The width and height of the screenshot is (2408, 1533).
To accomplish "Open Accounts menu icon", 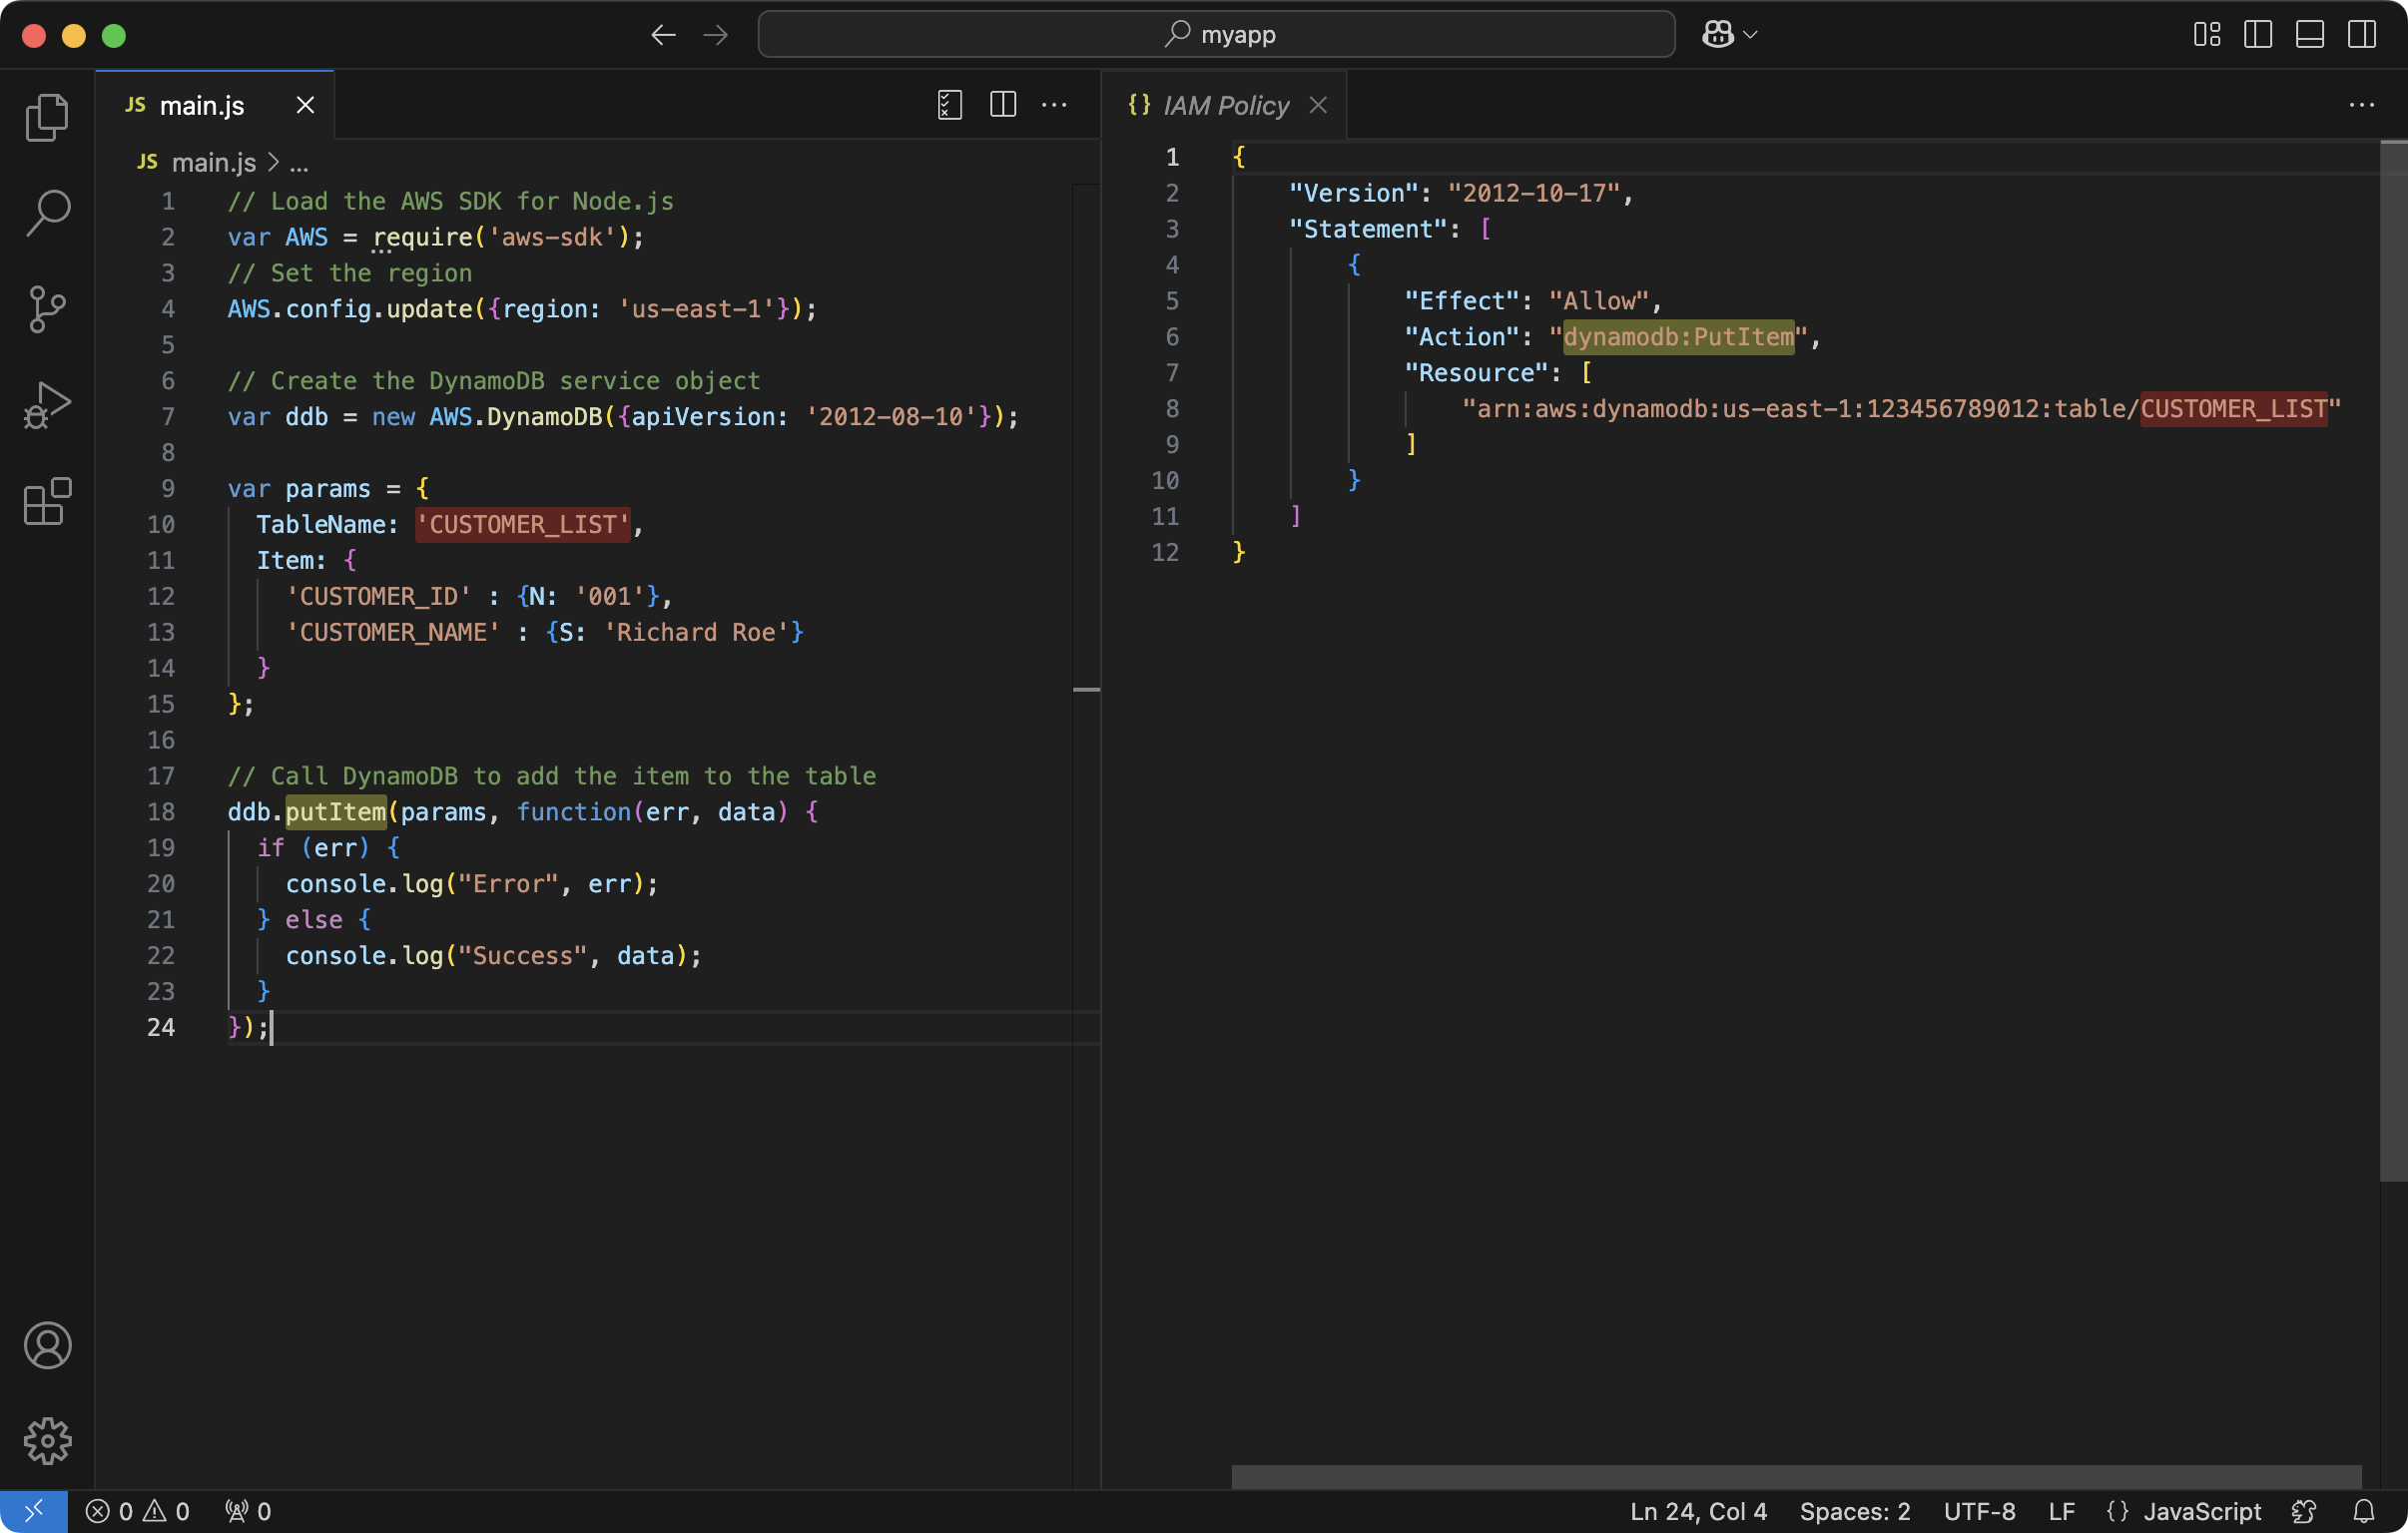I will (47, 1345).
